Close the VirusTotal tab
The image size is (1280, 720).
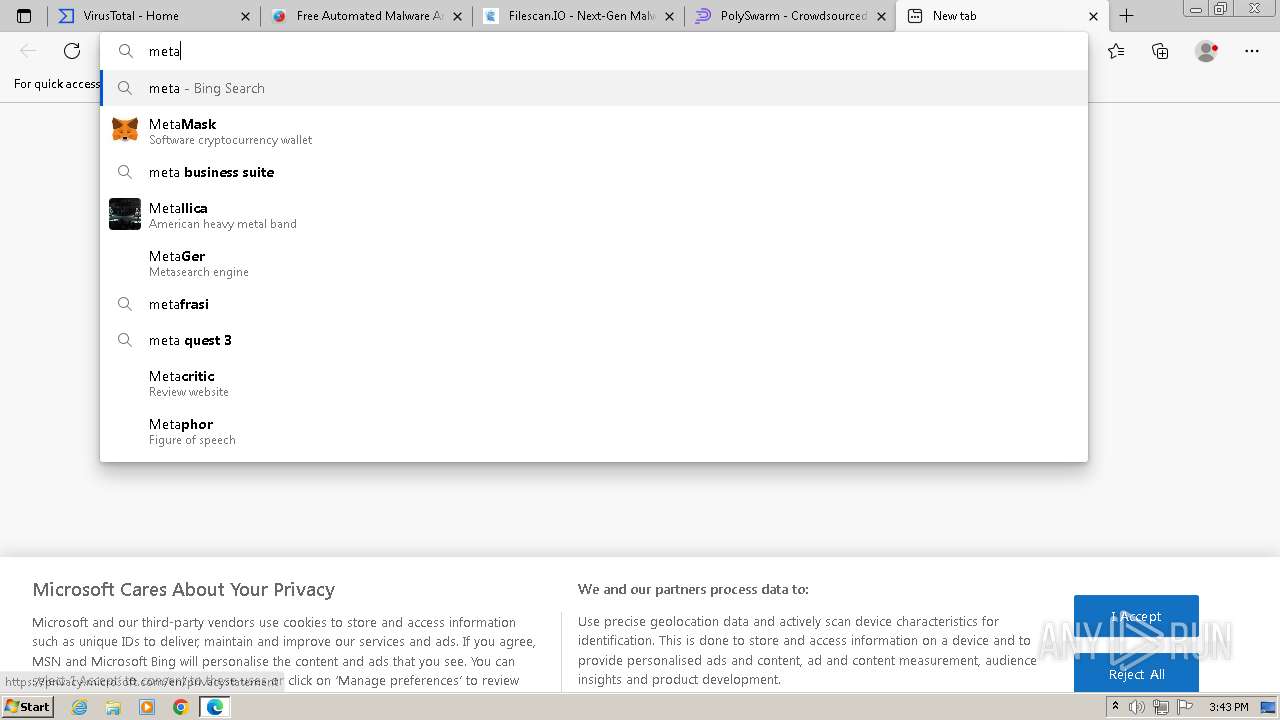[x=246, y=16]
